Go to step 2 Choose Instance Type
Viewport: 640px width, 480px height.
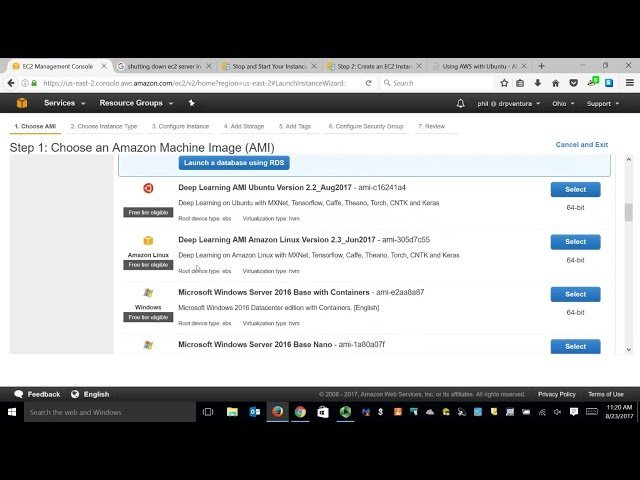[104, 127]
